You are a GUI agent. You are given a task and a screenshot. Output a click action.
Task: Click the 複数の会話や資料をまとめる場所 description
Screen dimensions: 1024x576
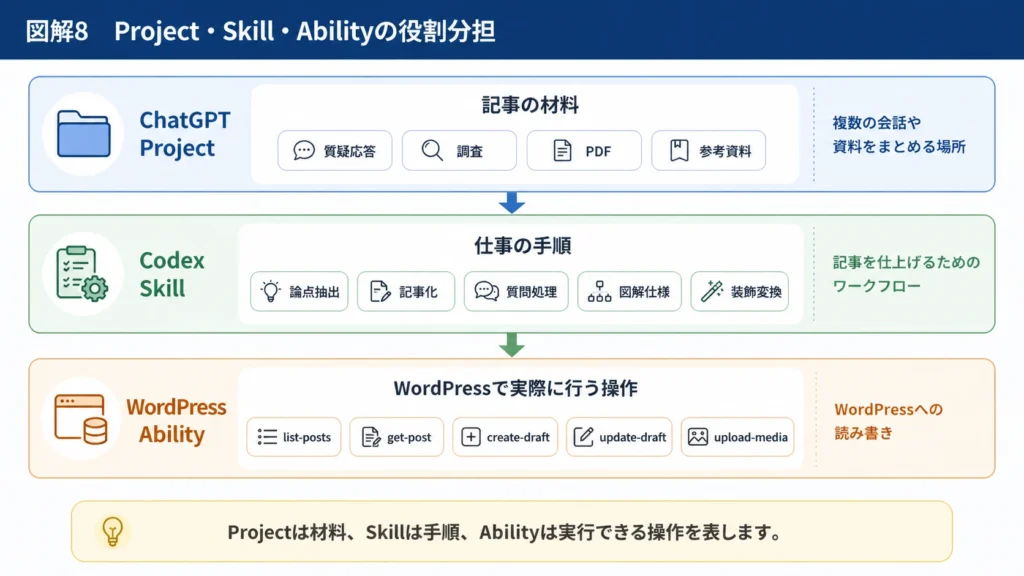pos(899,135)
